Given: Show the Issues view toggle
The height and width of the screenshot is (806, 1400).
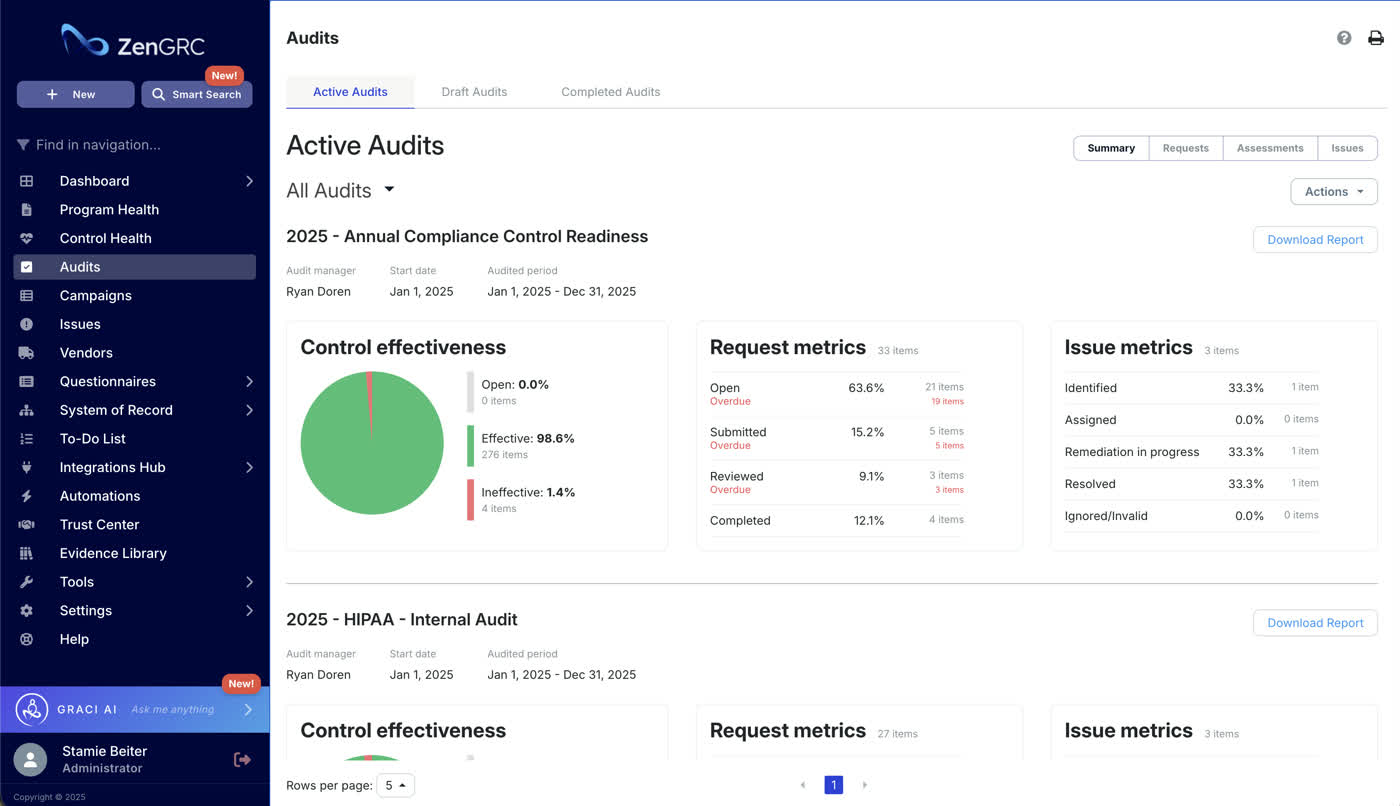Looking at the screenshot, I should pyautogui.click(x=1347, y=148).
